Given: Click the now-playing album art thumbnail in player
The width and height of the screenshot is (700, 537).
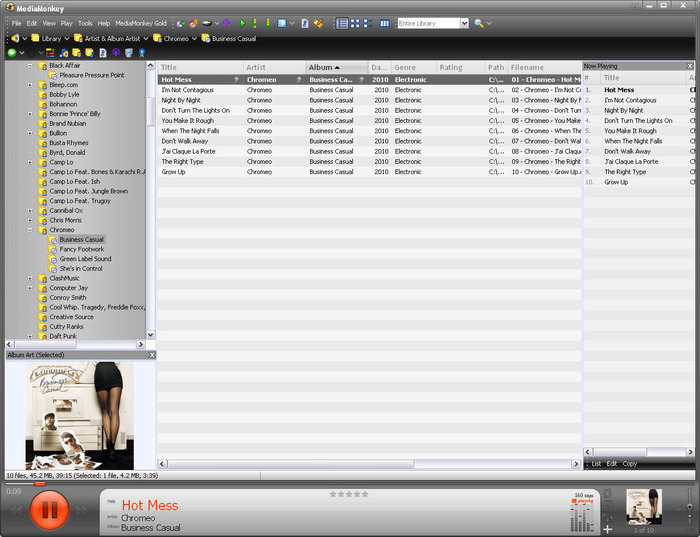Looking at the screenshot, I should point(643,506).
